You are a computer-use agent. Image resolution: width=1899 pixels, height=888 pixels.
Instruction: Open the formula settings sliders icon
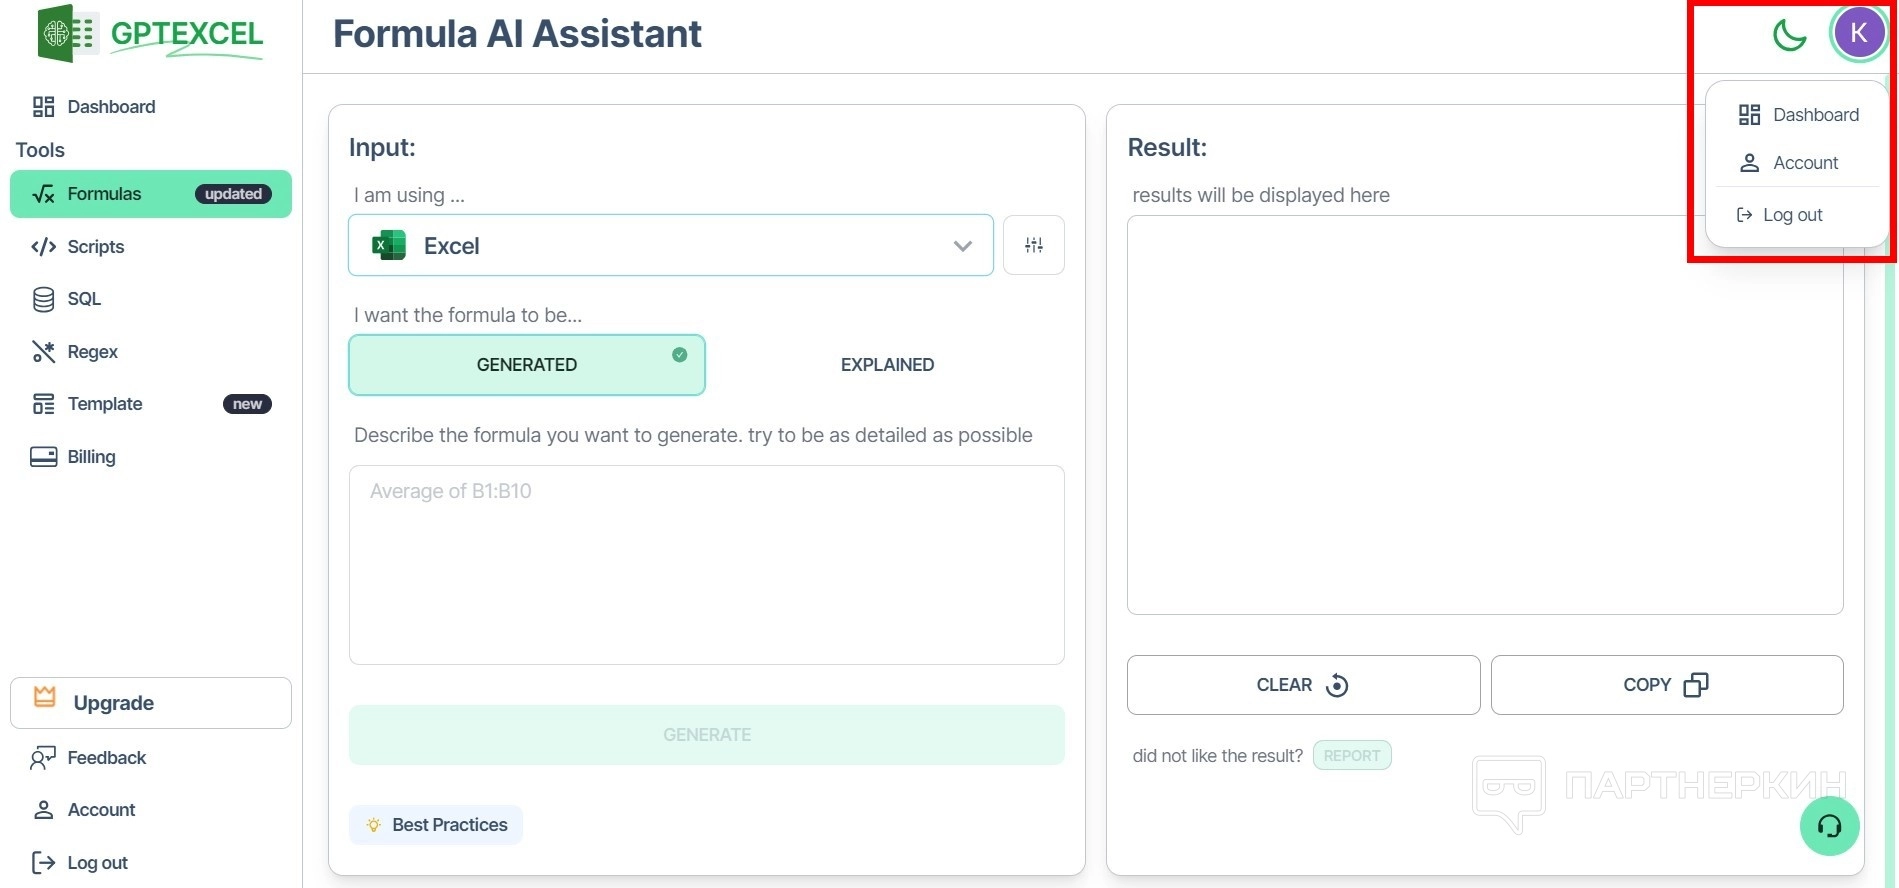pos(1034,245)
